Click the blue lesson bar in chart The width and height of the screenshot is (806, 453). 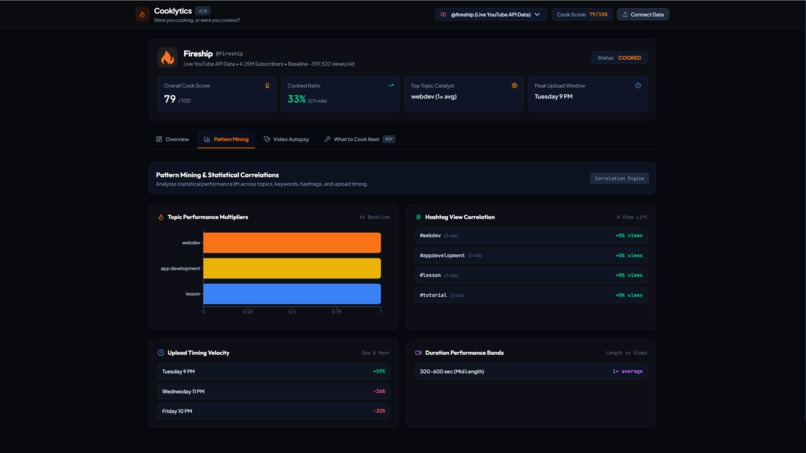tap(292, 294)
